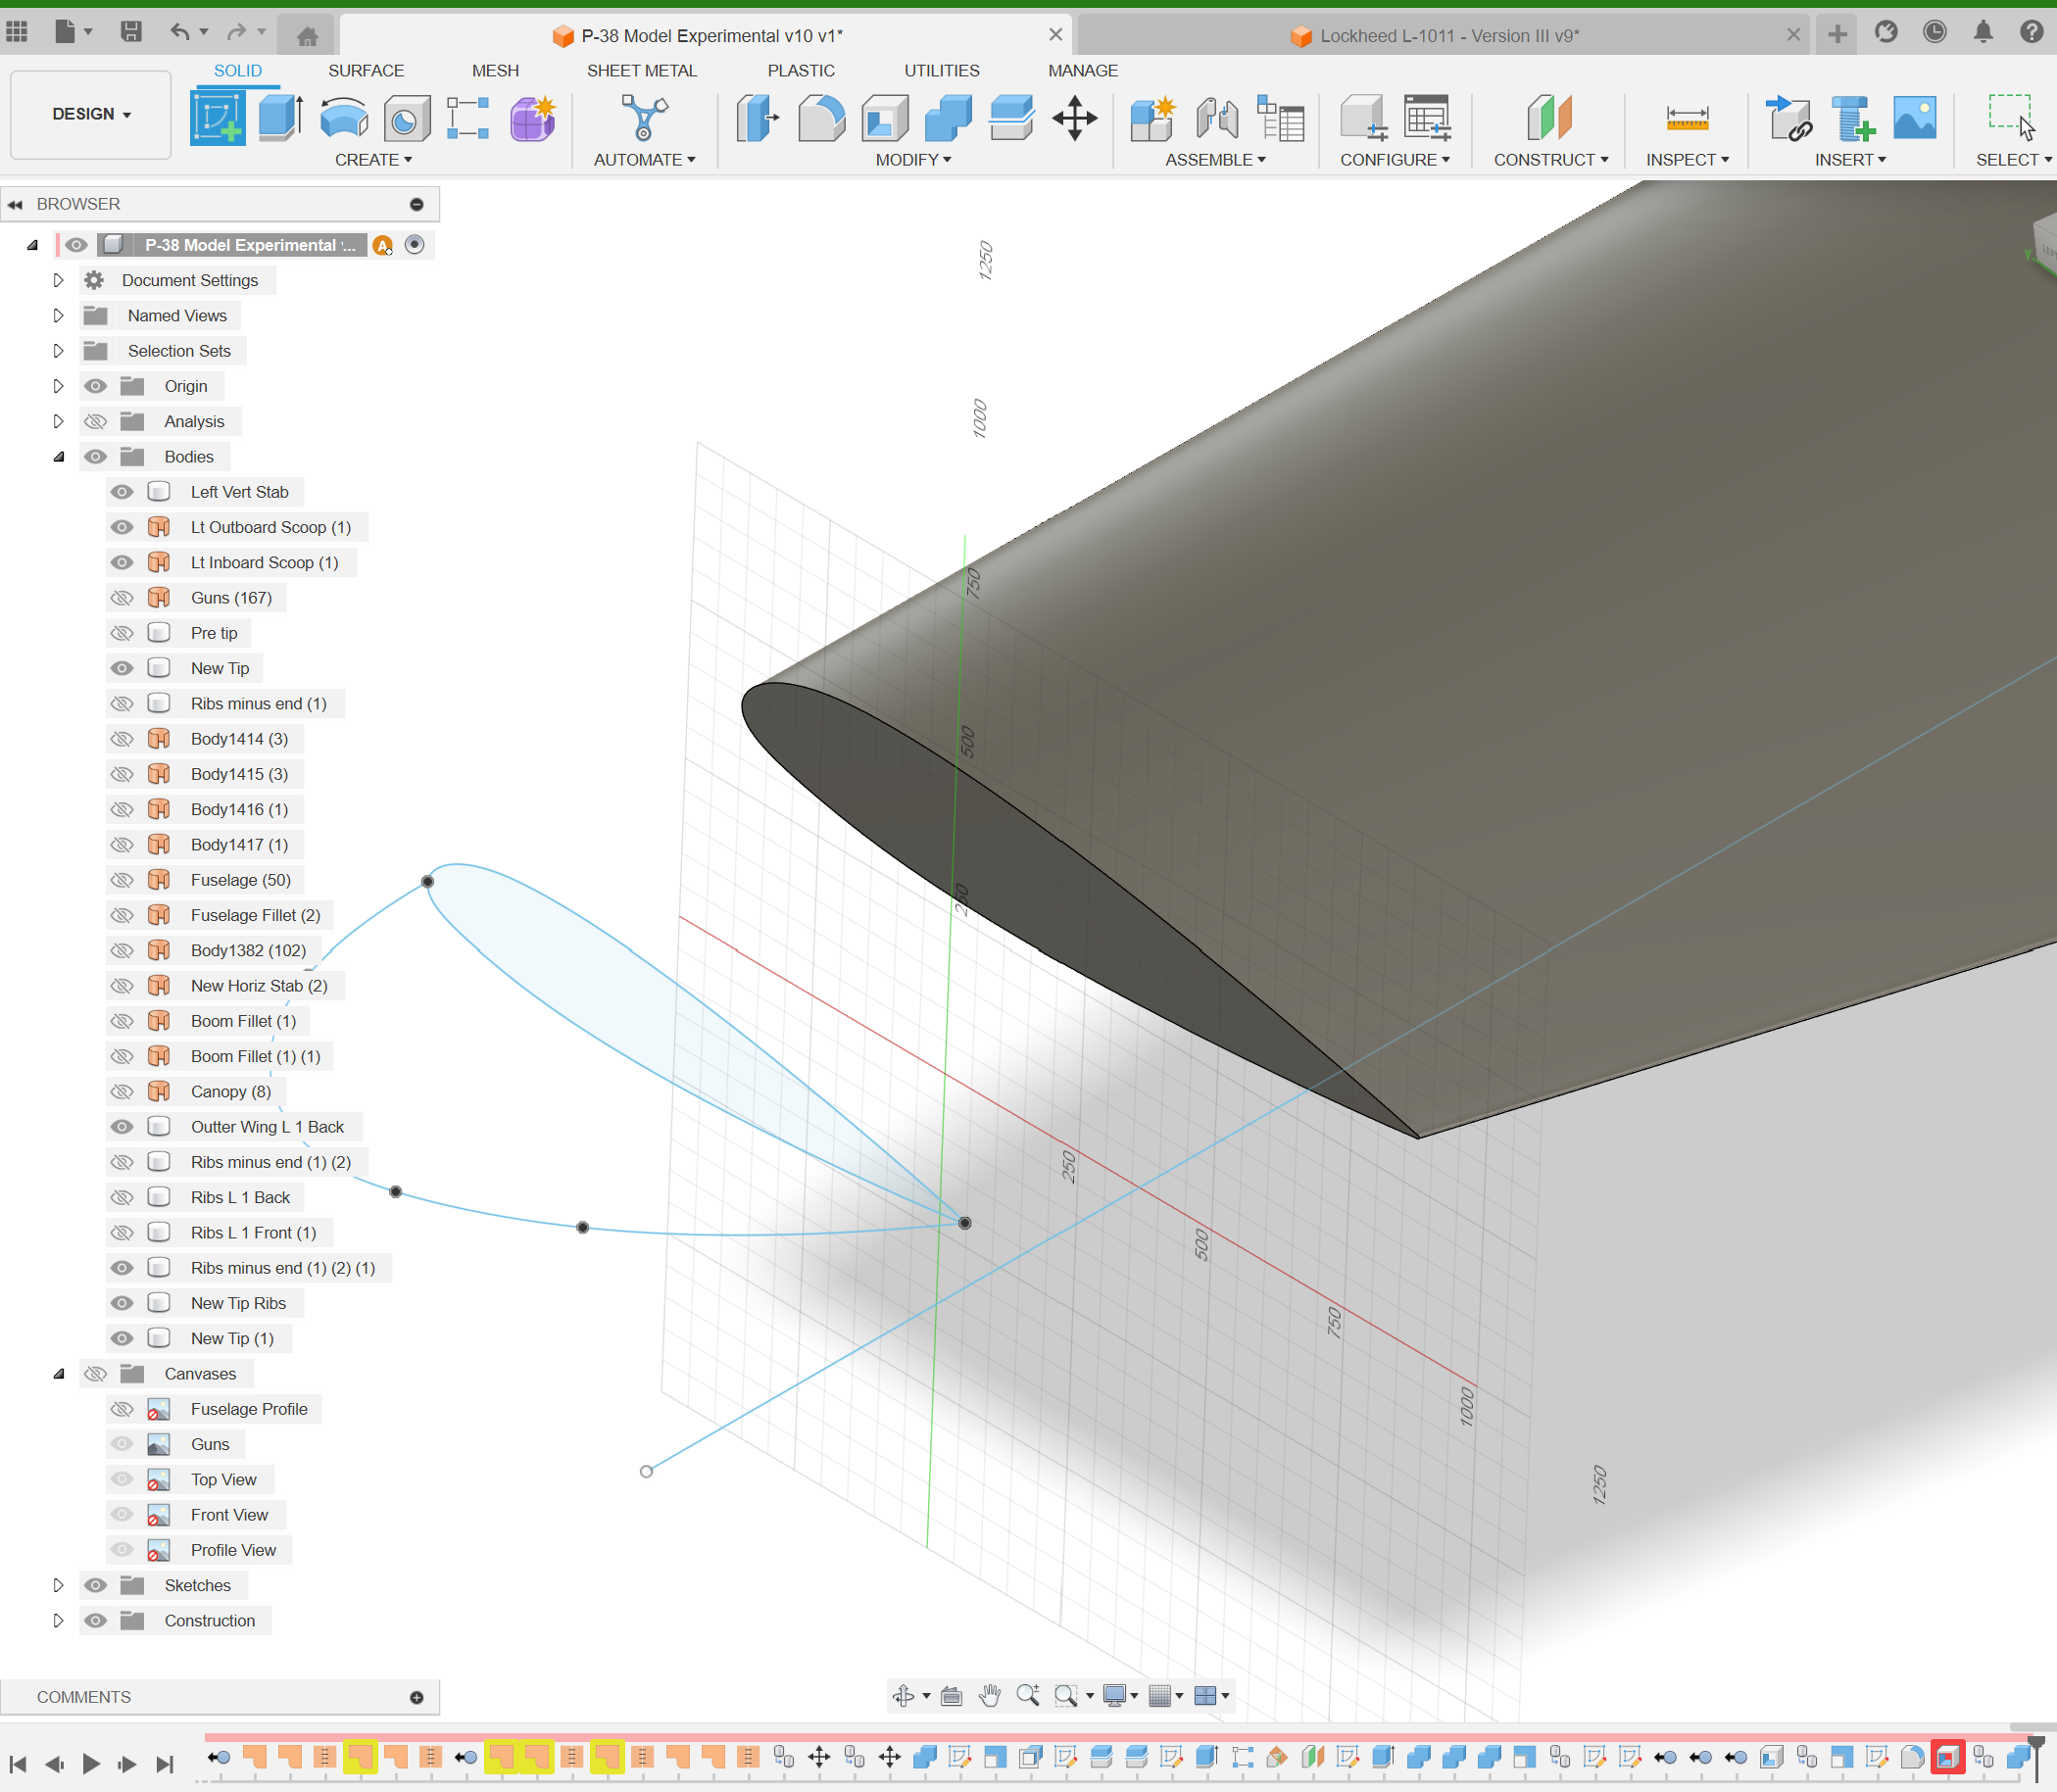
Task: Expand the Construction folder
Action: coord(58,1621)
